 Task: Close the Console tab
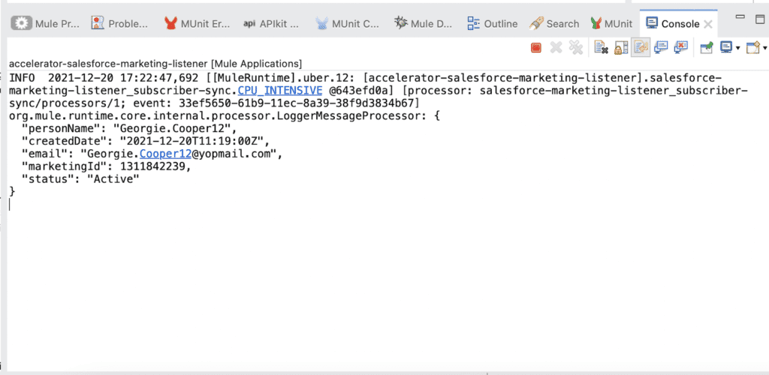point(708,24)
